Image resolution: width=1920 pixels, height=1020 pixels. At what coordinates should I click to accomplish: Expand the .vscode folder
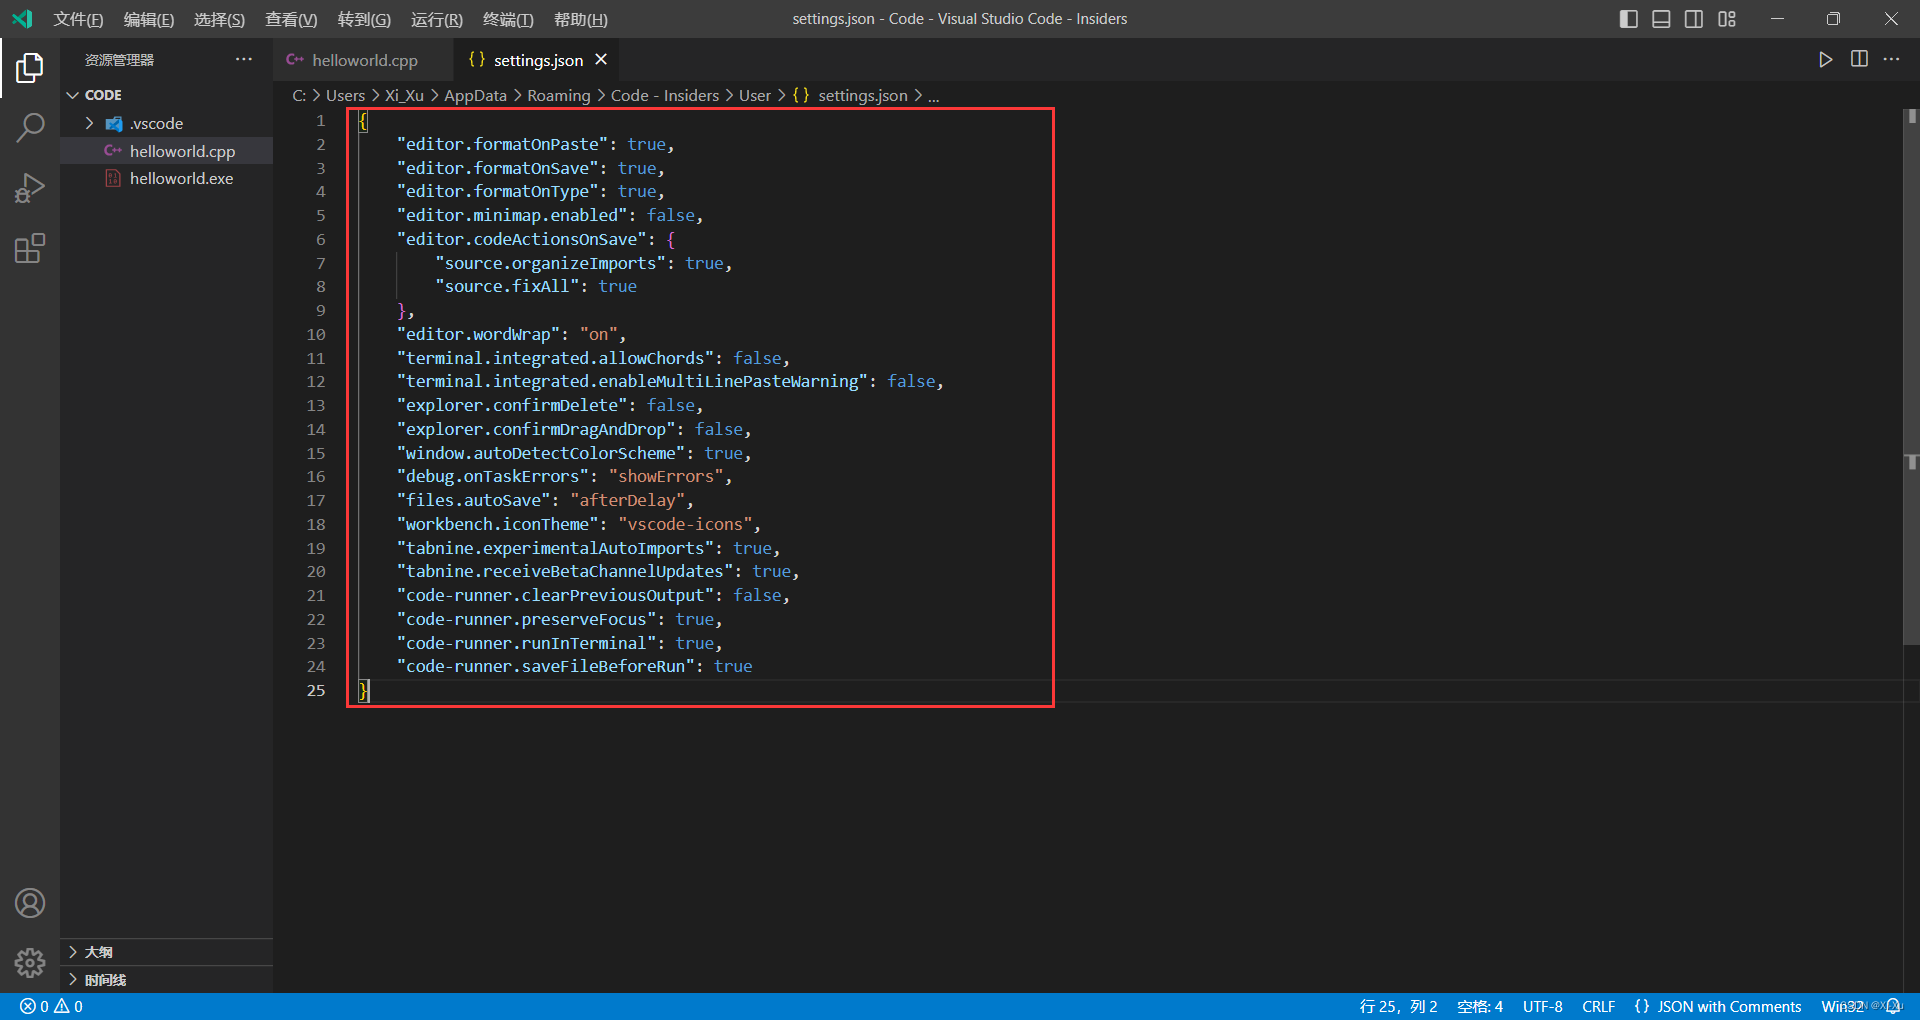tap(89, 123)
